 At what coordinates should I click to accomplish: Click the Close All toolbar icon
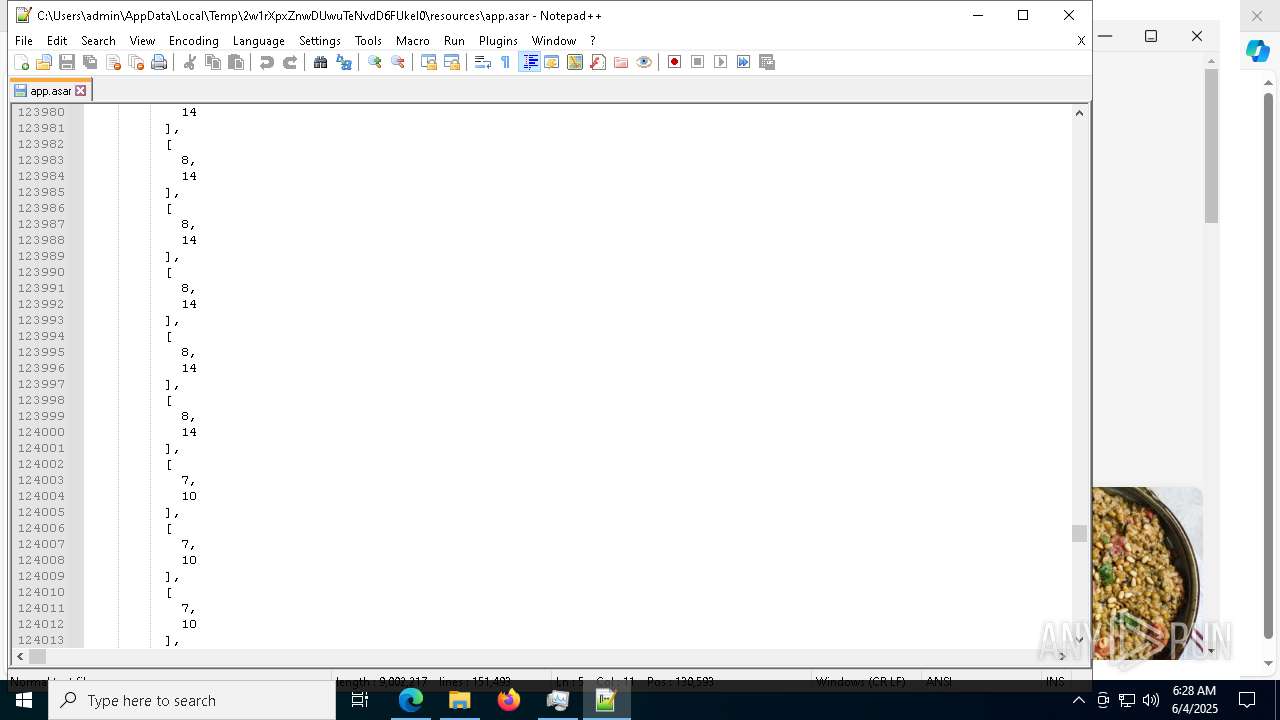pos(136,62)
